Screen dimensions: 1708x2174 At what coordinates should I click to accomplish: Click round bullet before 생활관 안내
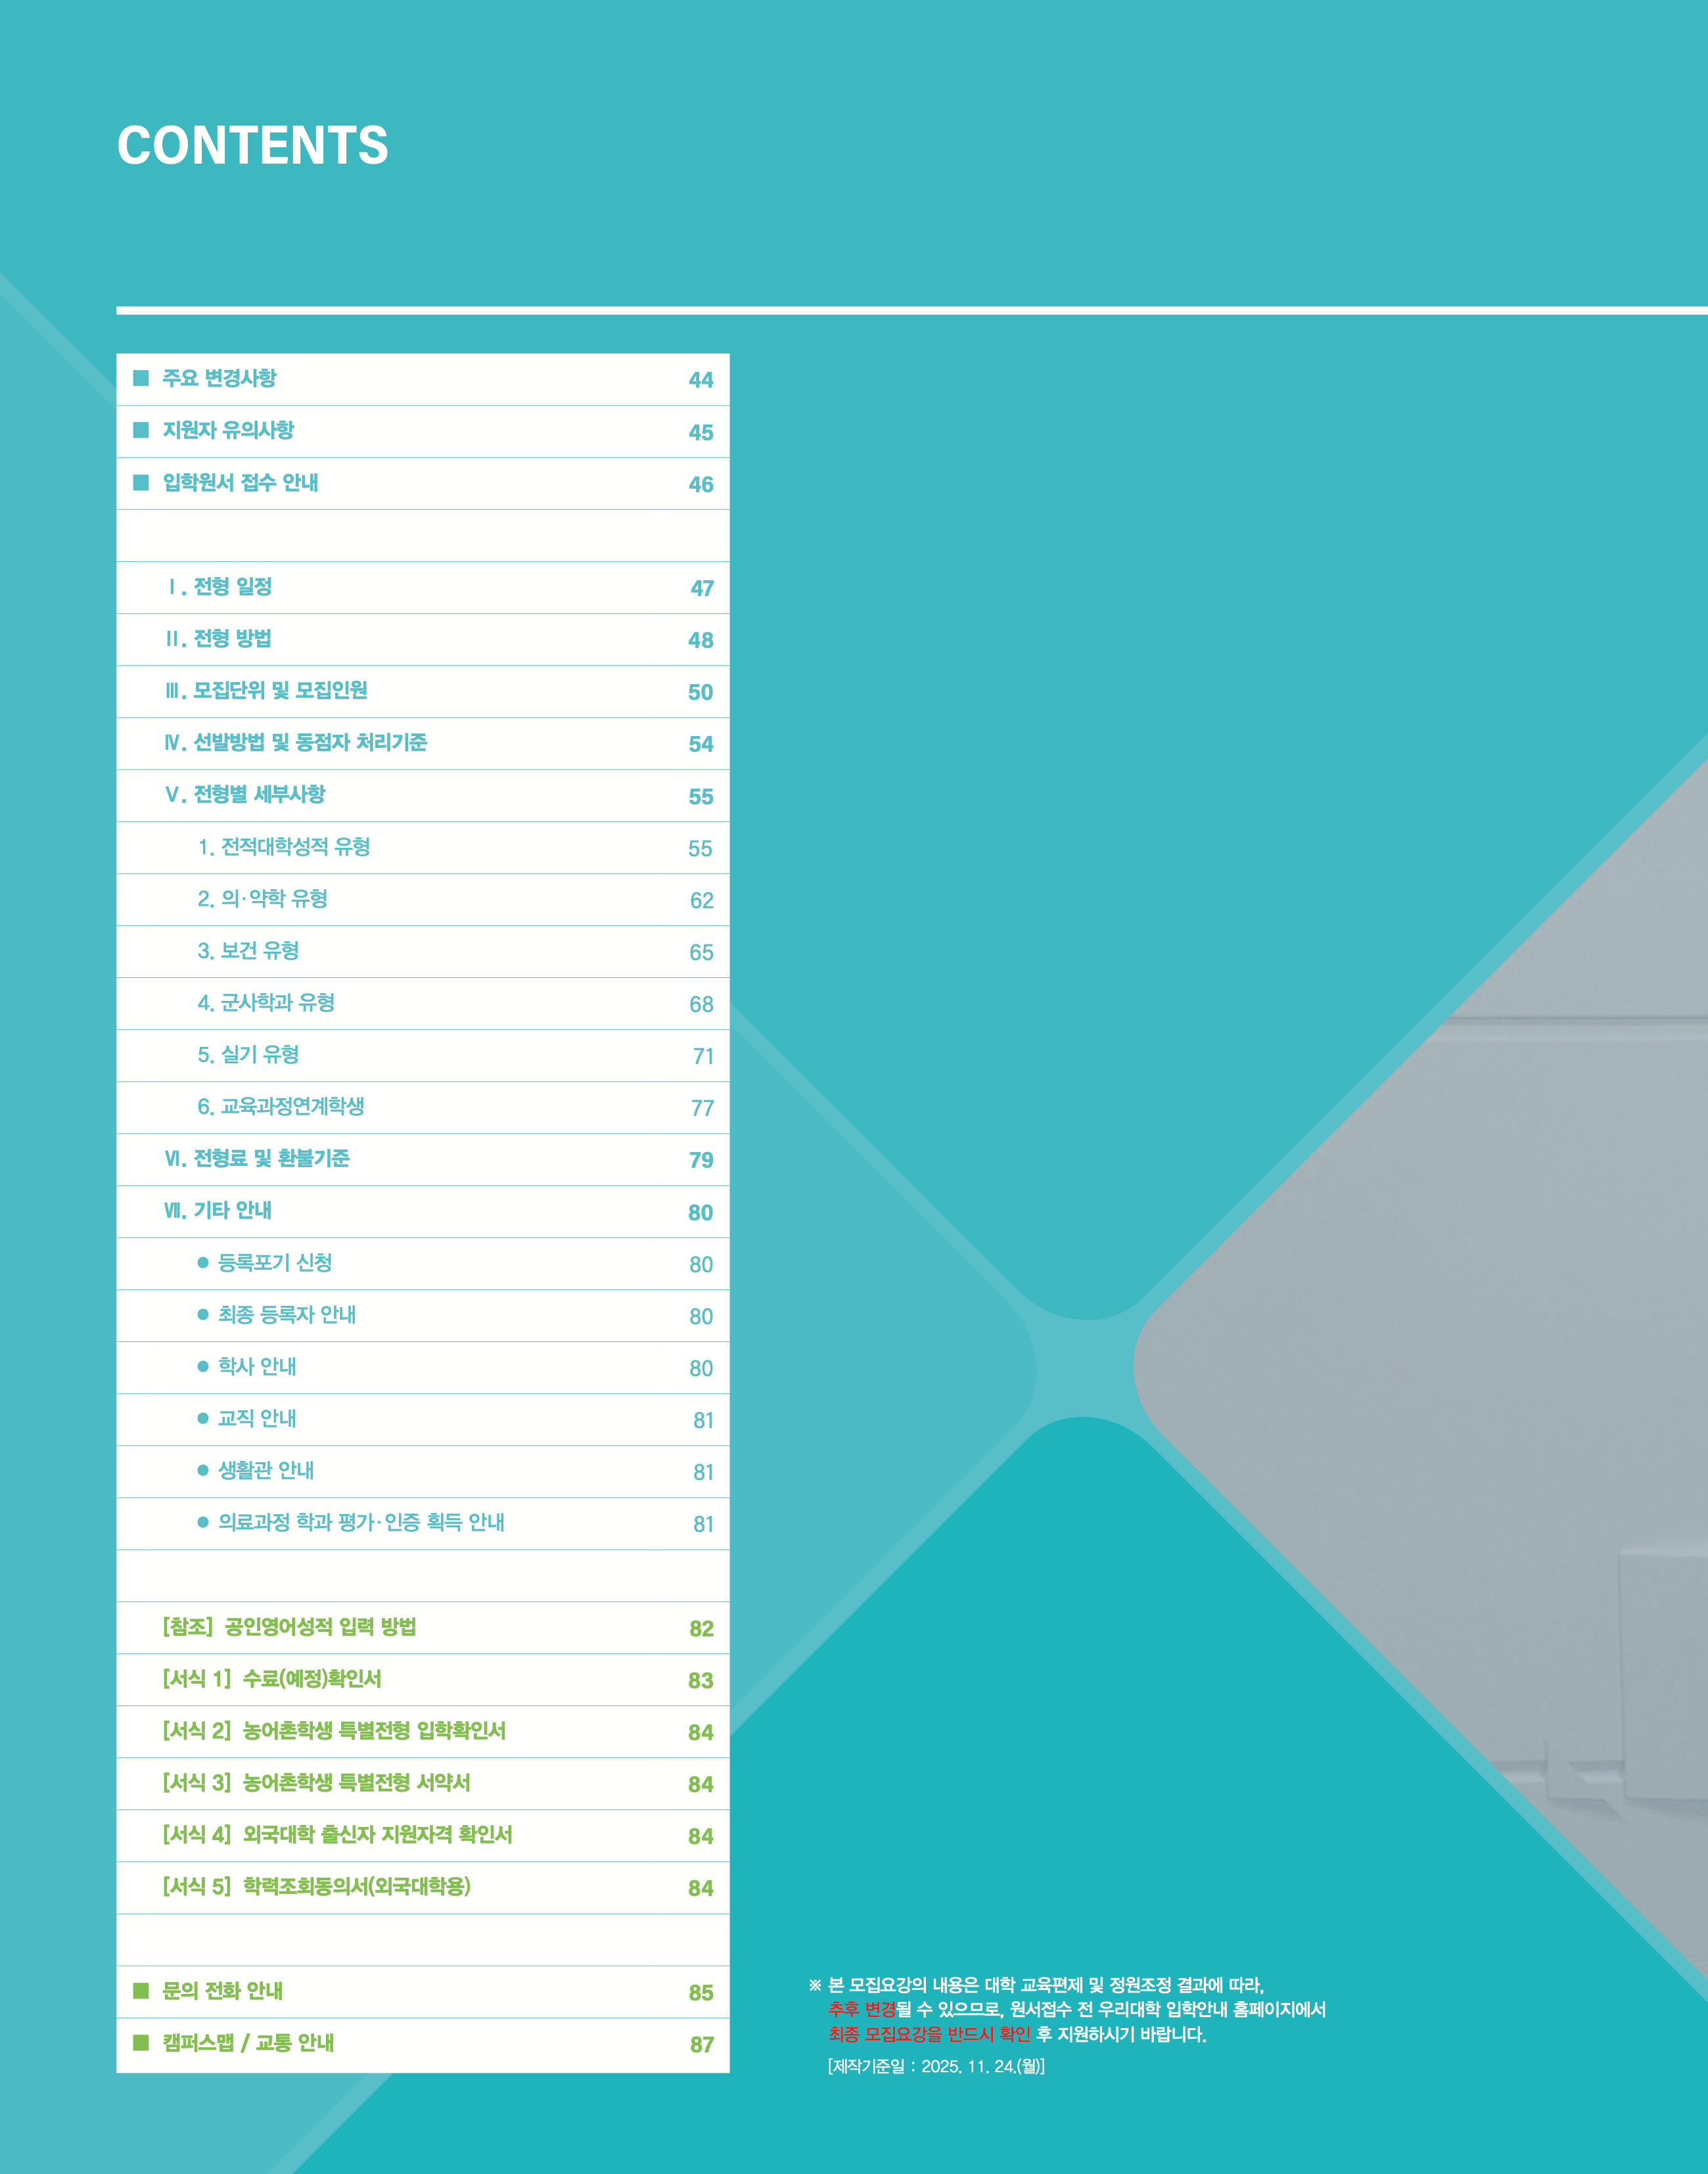(x=203, y=1470)
